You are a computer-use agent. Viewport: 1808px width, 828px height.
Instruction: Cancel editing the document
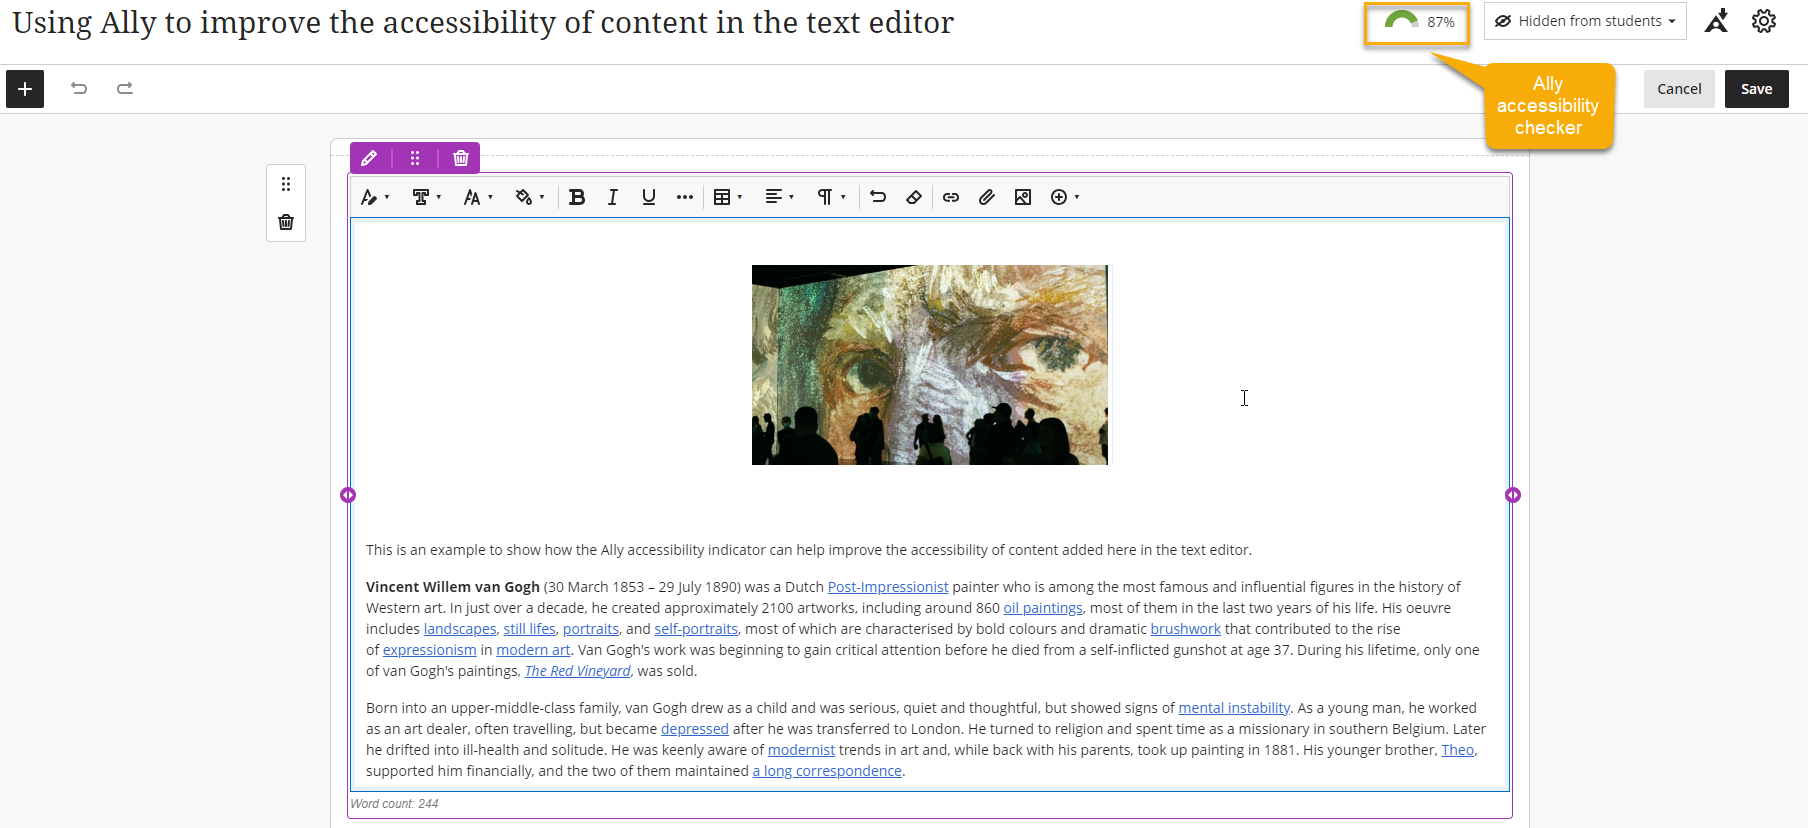click(x=1679, y=89)
